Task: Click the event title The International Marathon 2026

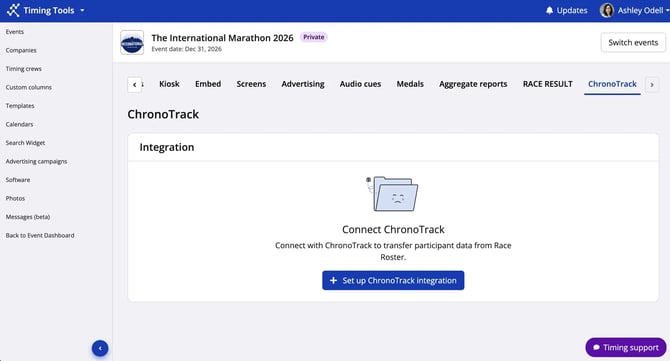Action: point(222,38)
